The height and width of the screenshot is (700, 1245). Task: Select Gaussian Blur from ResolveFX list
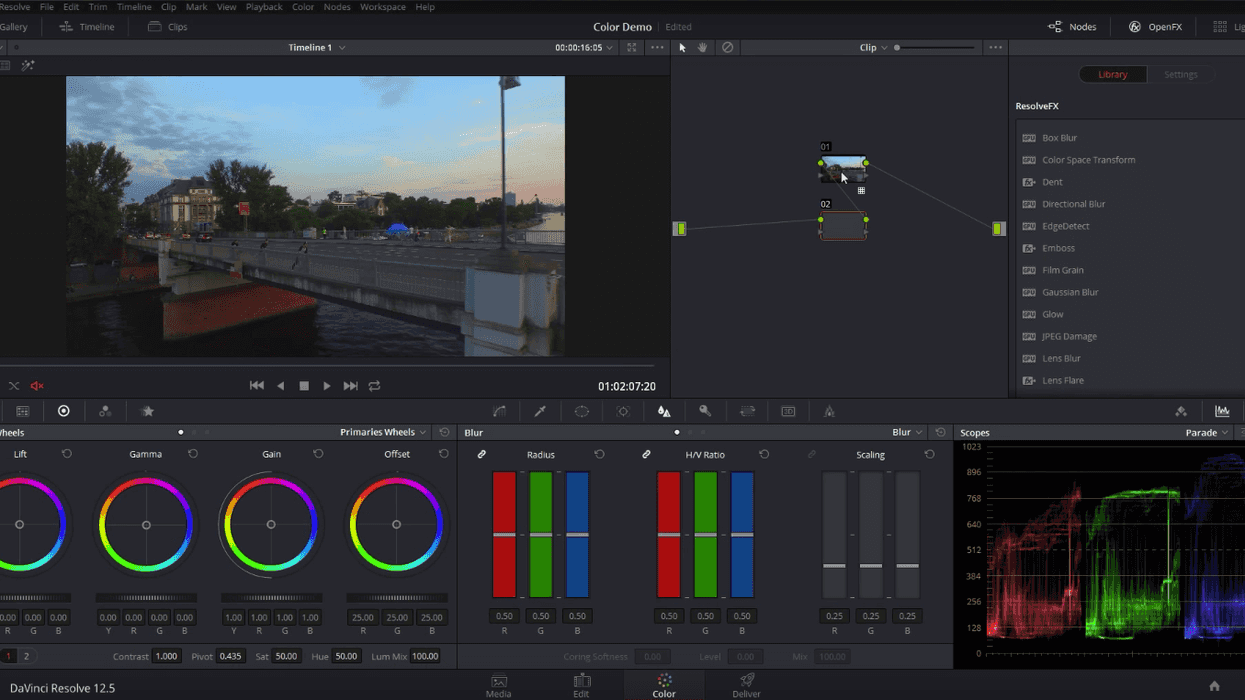1070,292
